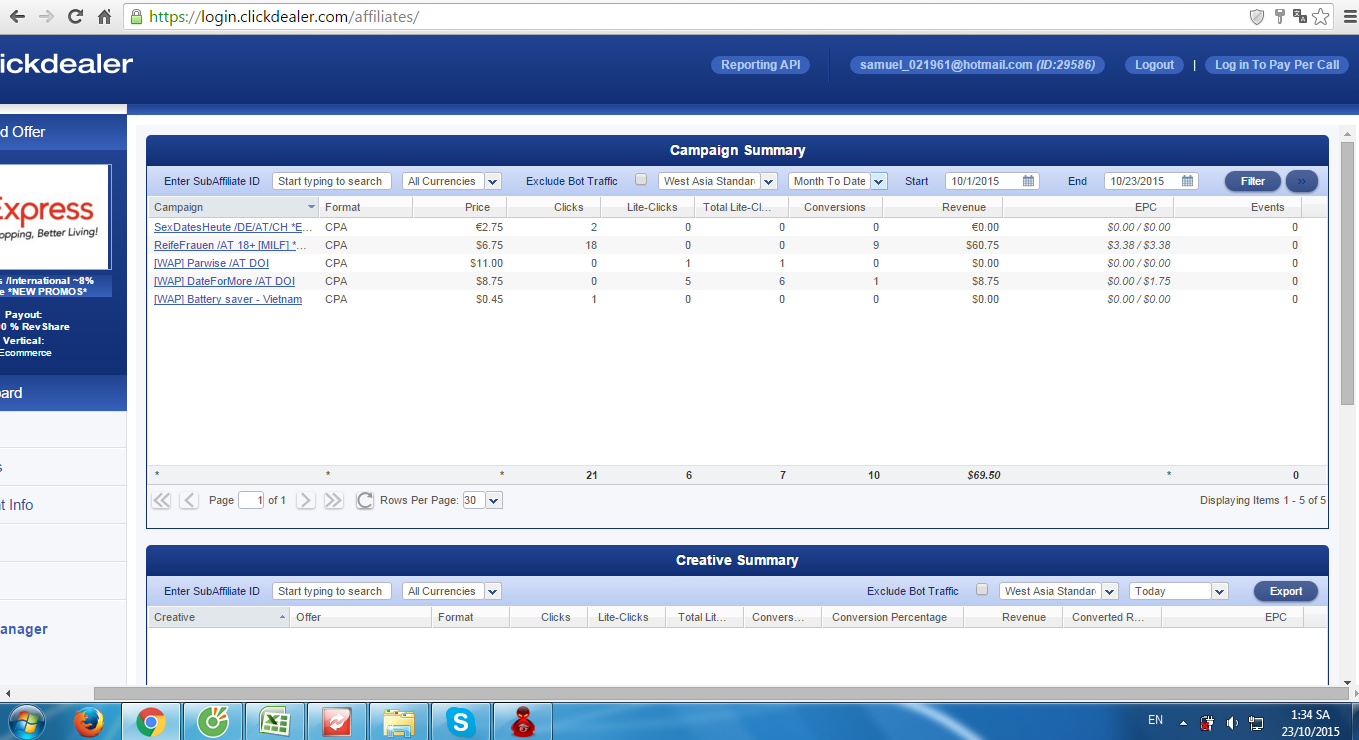Show hidden system tray icons
The height and width of the screenshot is (740, 1359).
(1183, 721)
